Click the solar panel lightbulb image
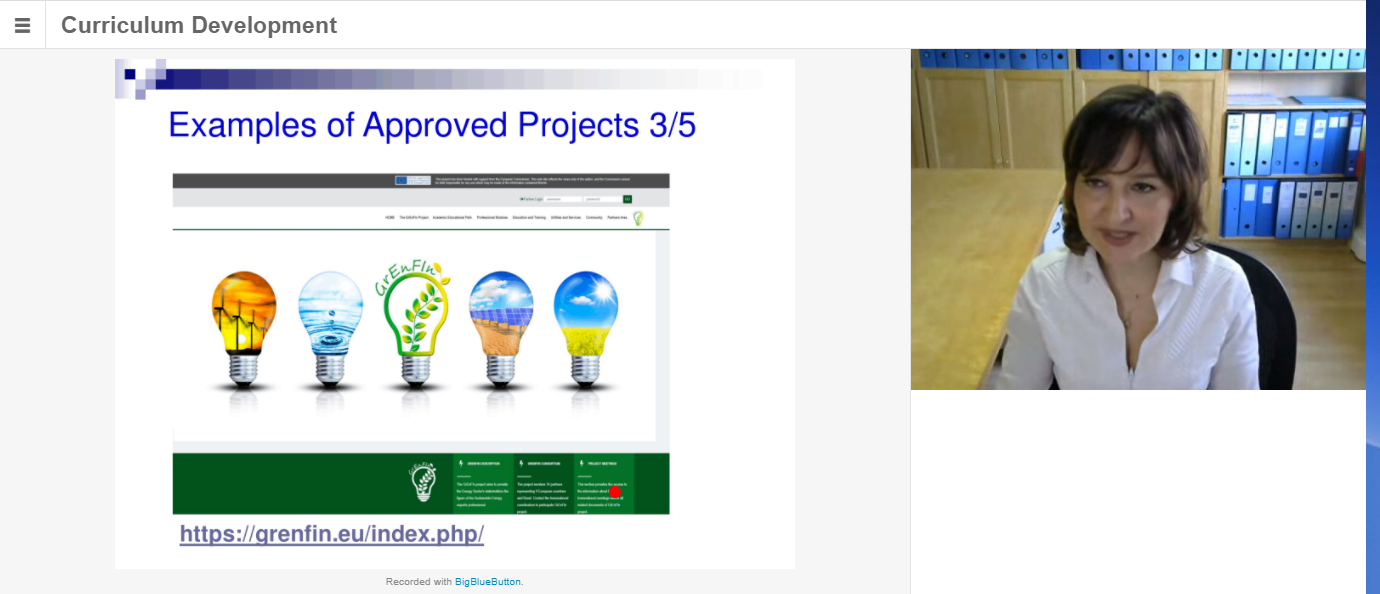 click(x=500, y=327)
